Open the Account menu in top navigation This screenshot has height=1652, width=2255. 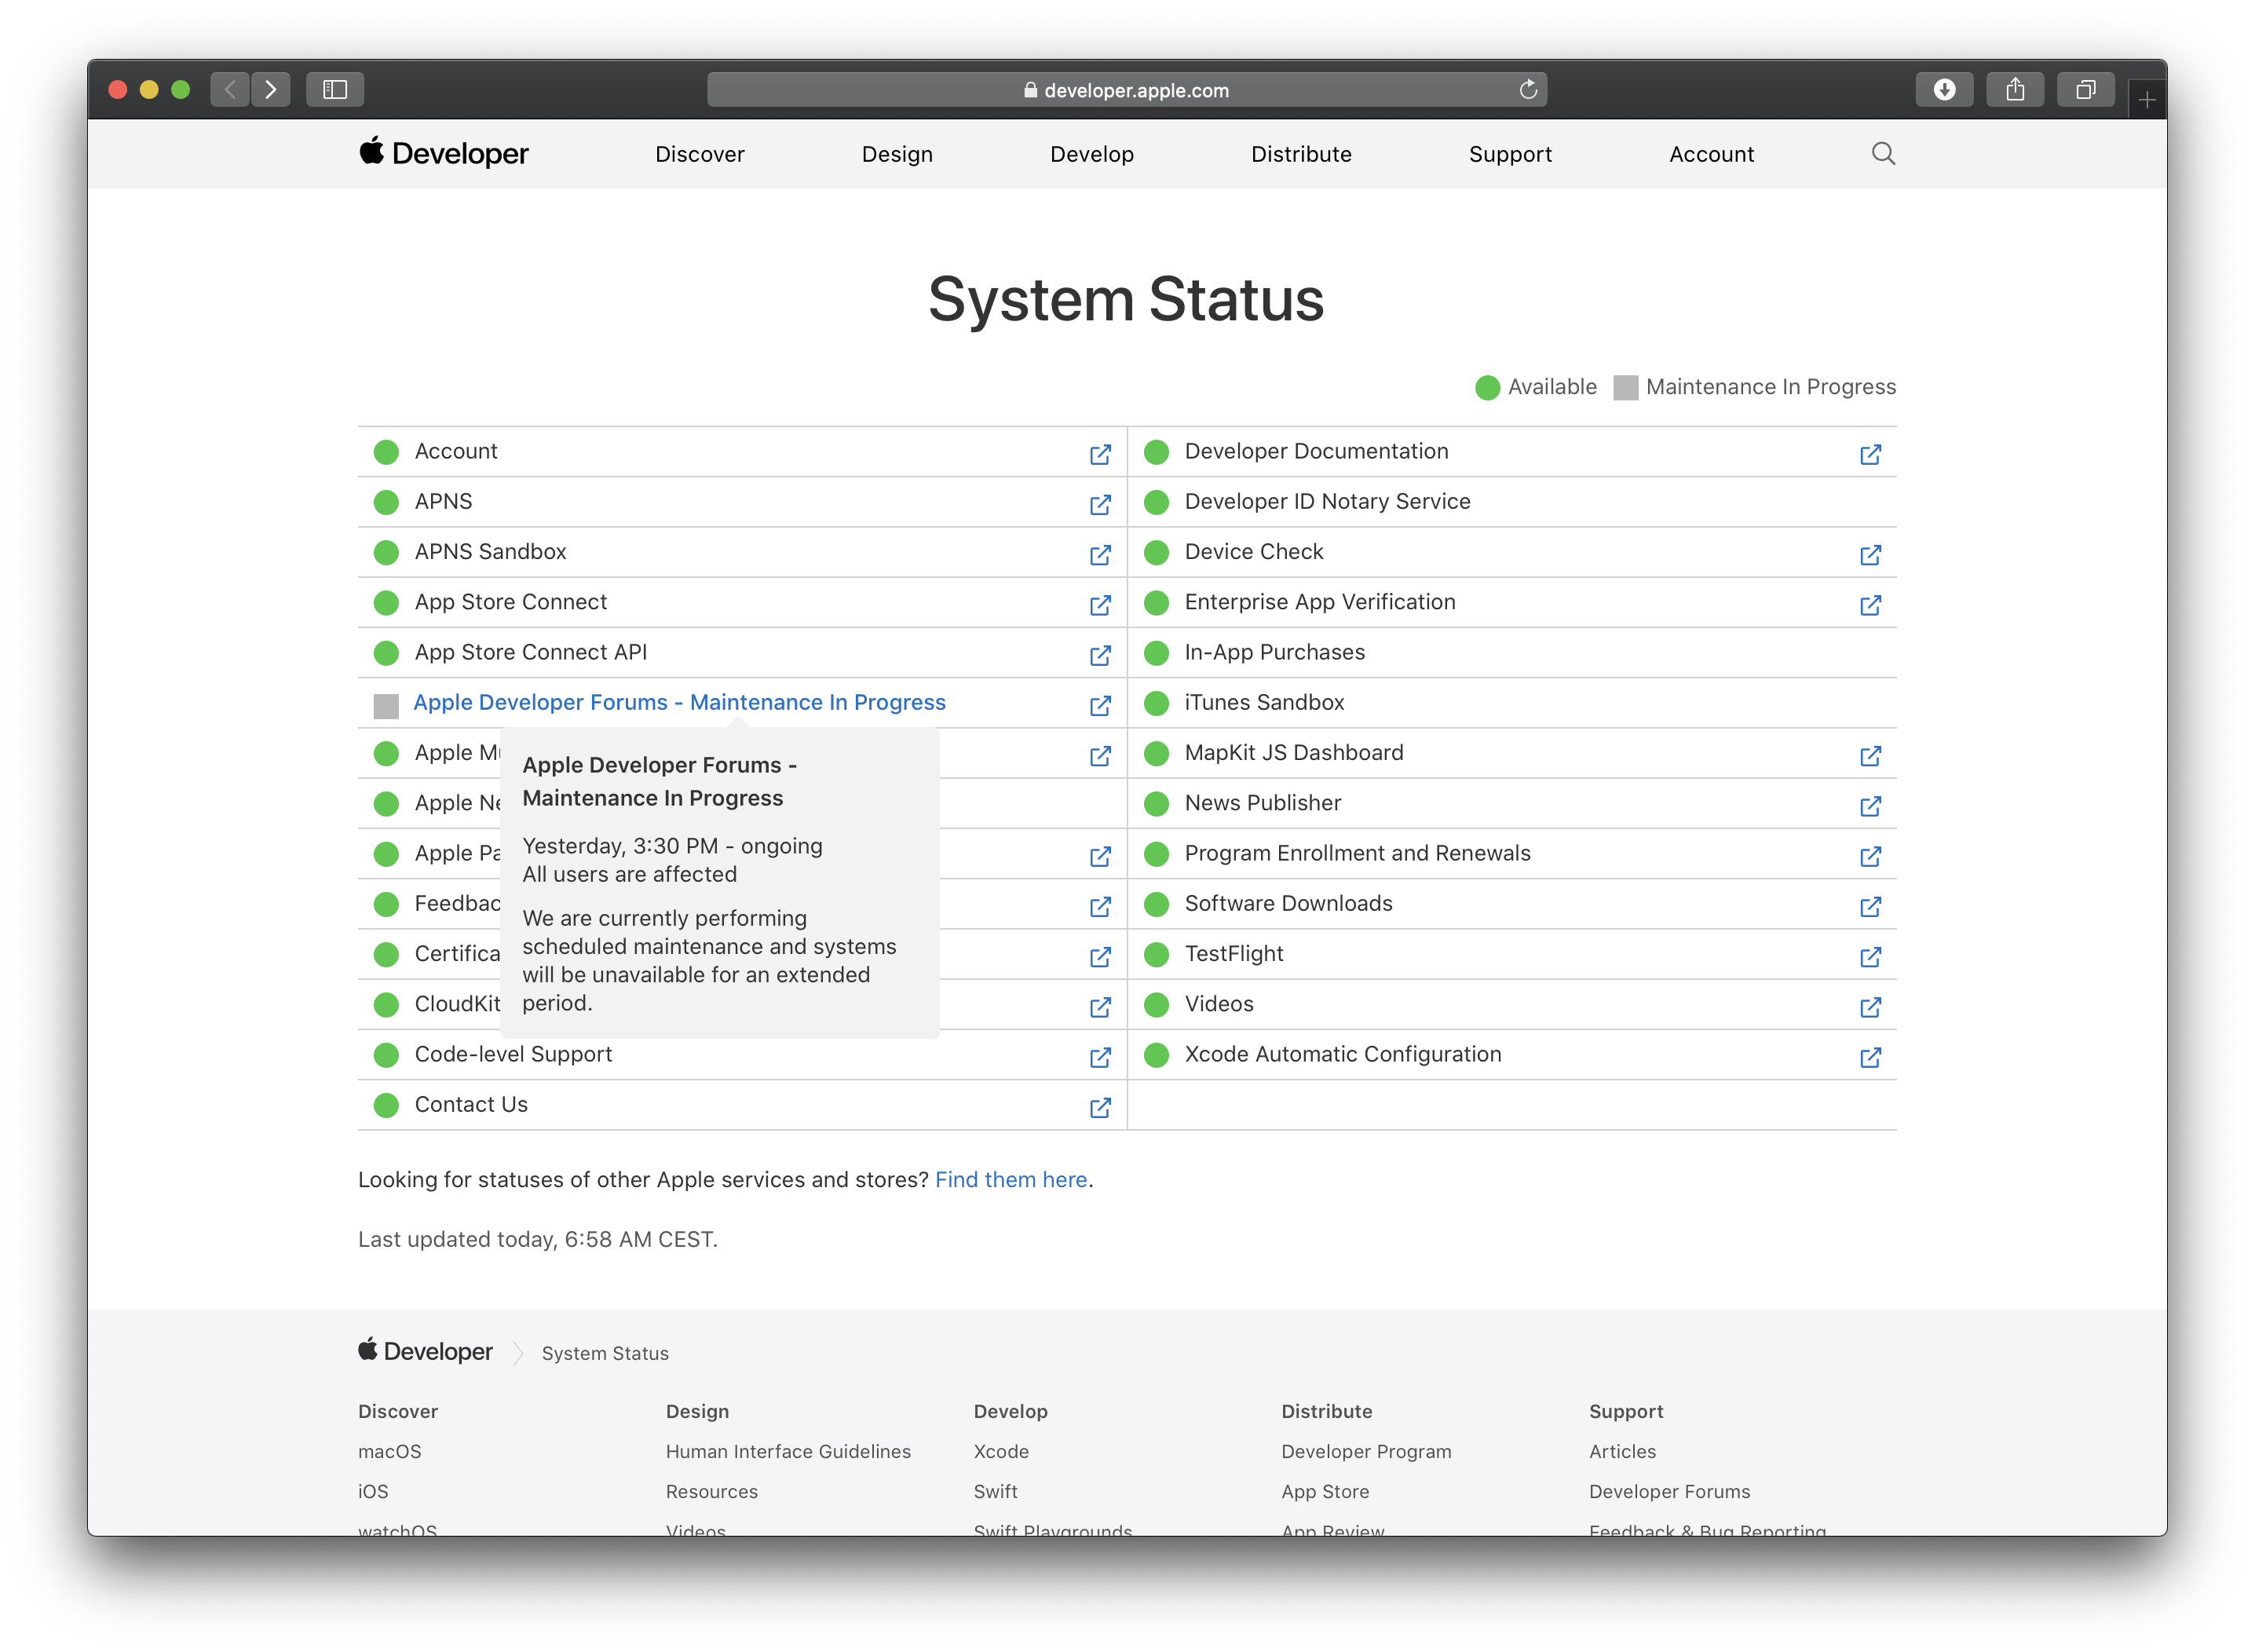coord(1711,154)
